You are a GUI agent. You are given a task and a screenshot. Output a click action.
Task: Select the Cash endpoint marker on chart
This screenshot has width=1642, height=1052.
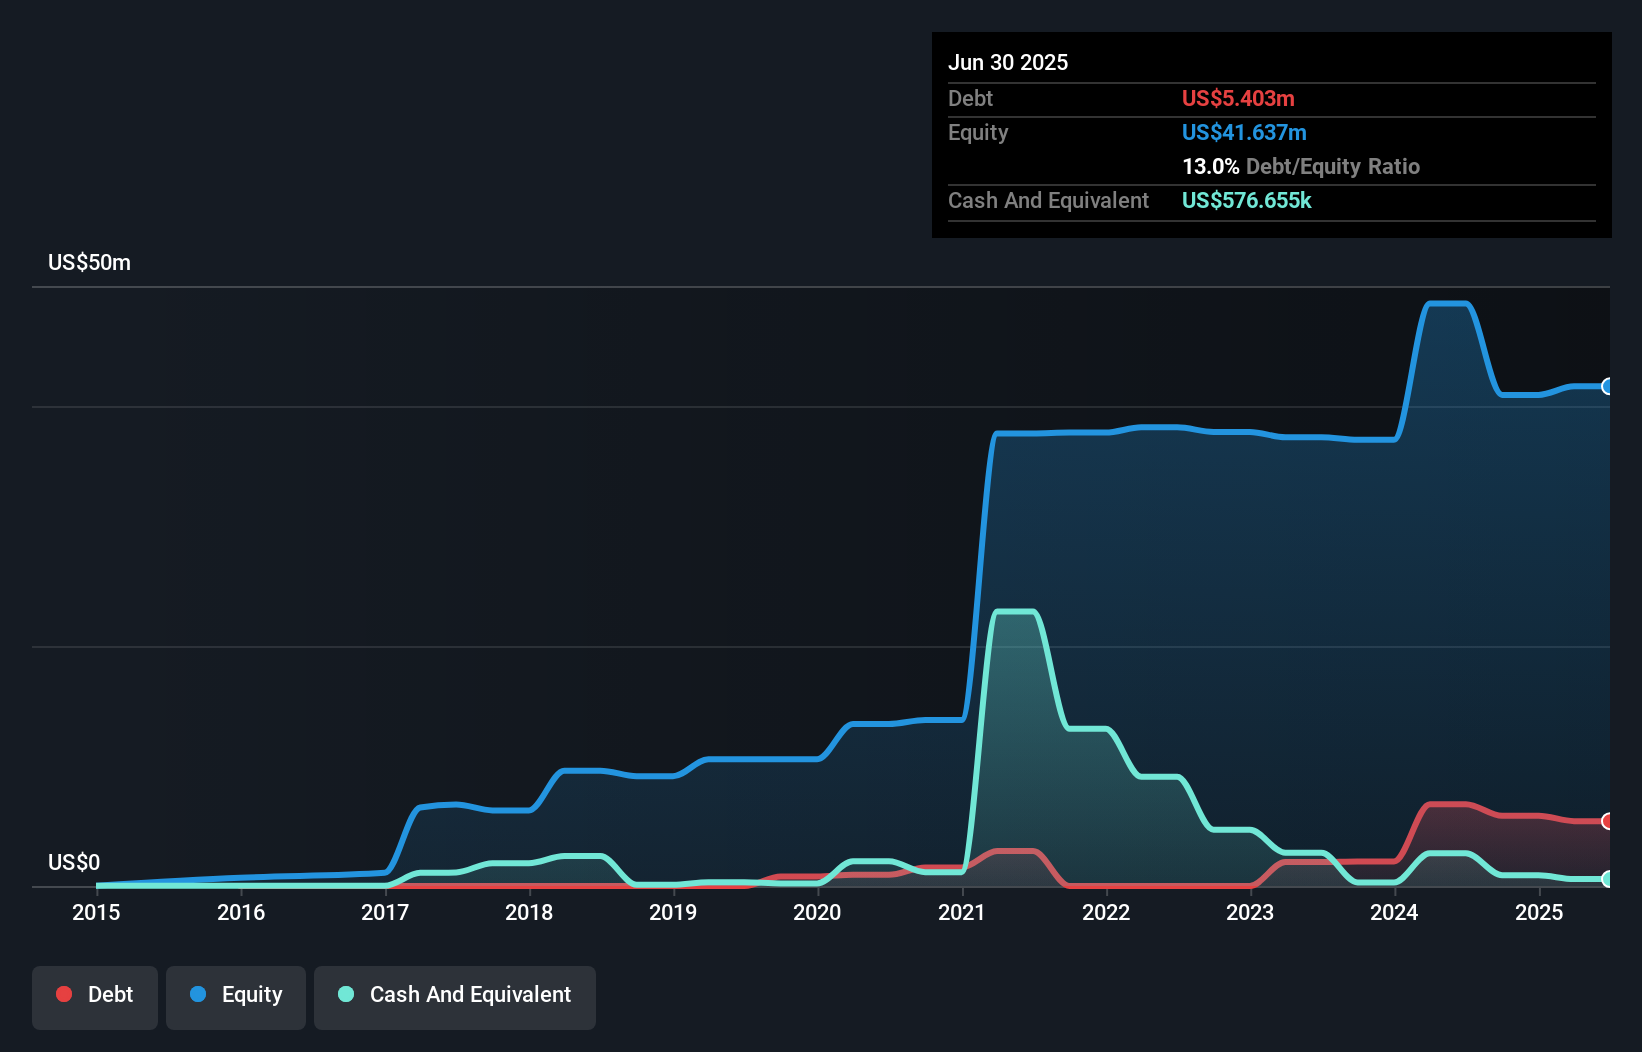click(x=1607, y=879)
